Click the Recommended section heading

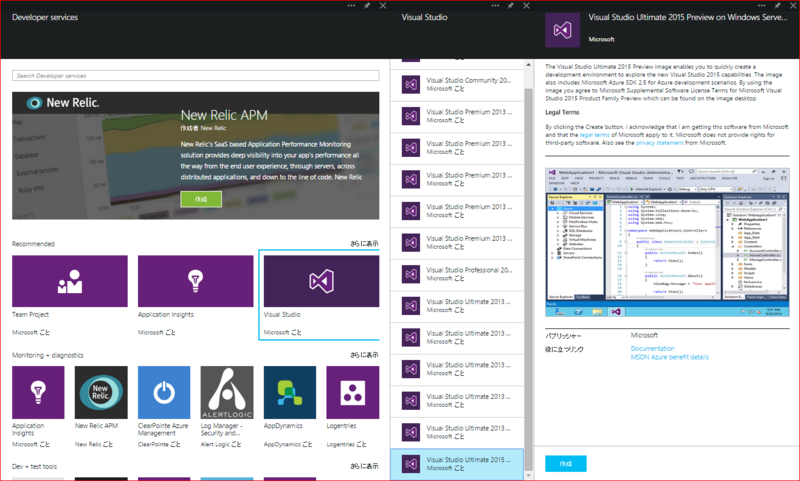33,244
